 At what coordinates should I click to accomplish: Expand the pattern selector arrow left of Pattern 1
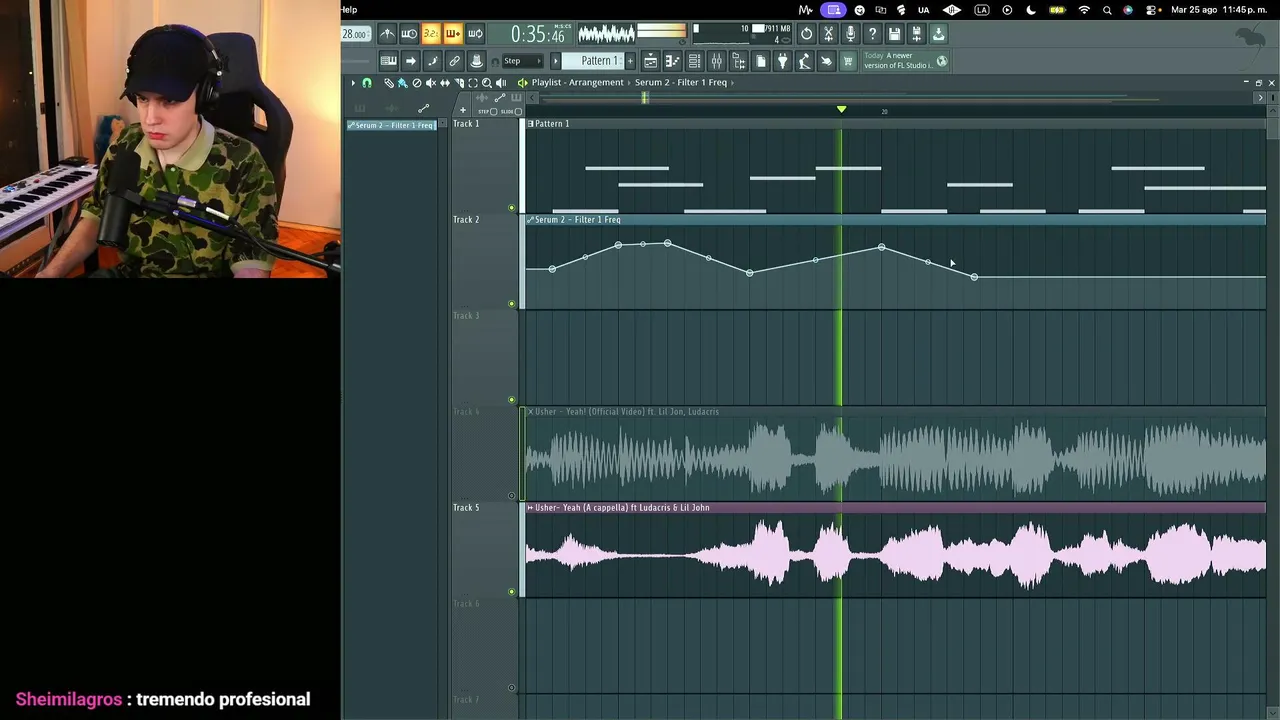click(556, 61)
